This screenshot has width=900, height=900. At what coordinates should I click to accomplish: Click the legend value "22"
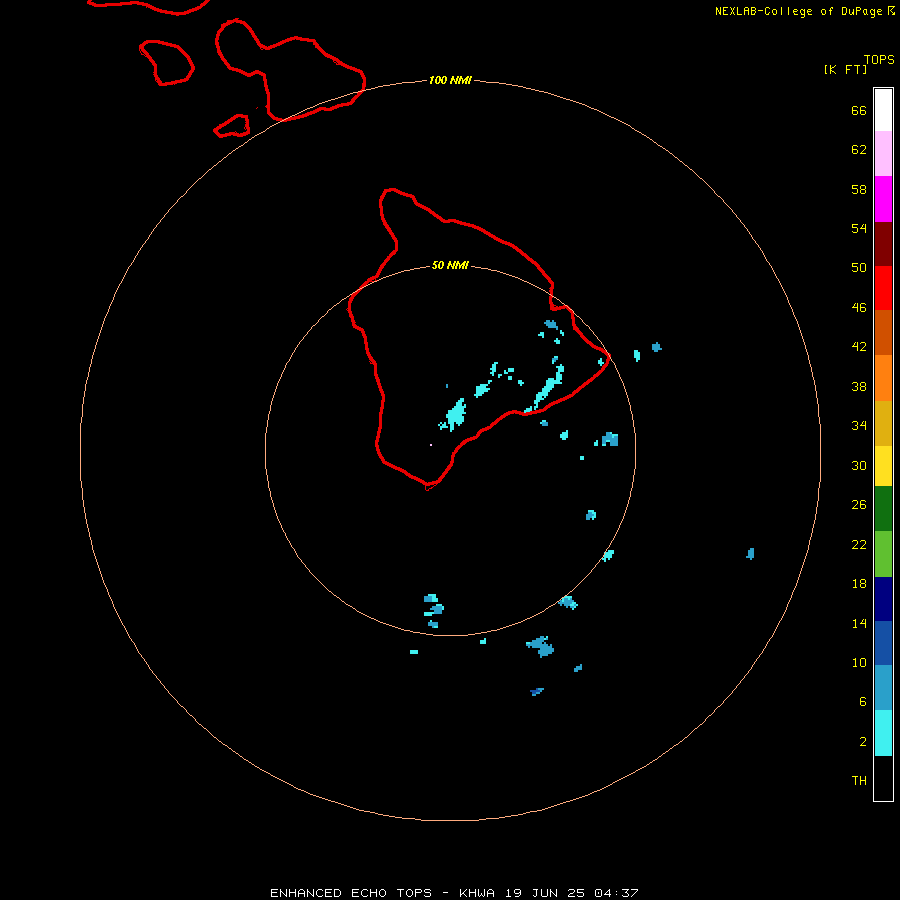859,545
